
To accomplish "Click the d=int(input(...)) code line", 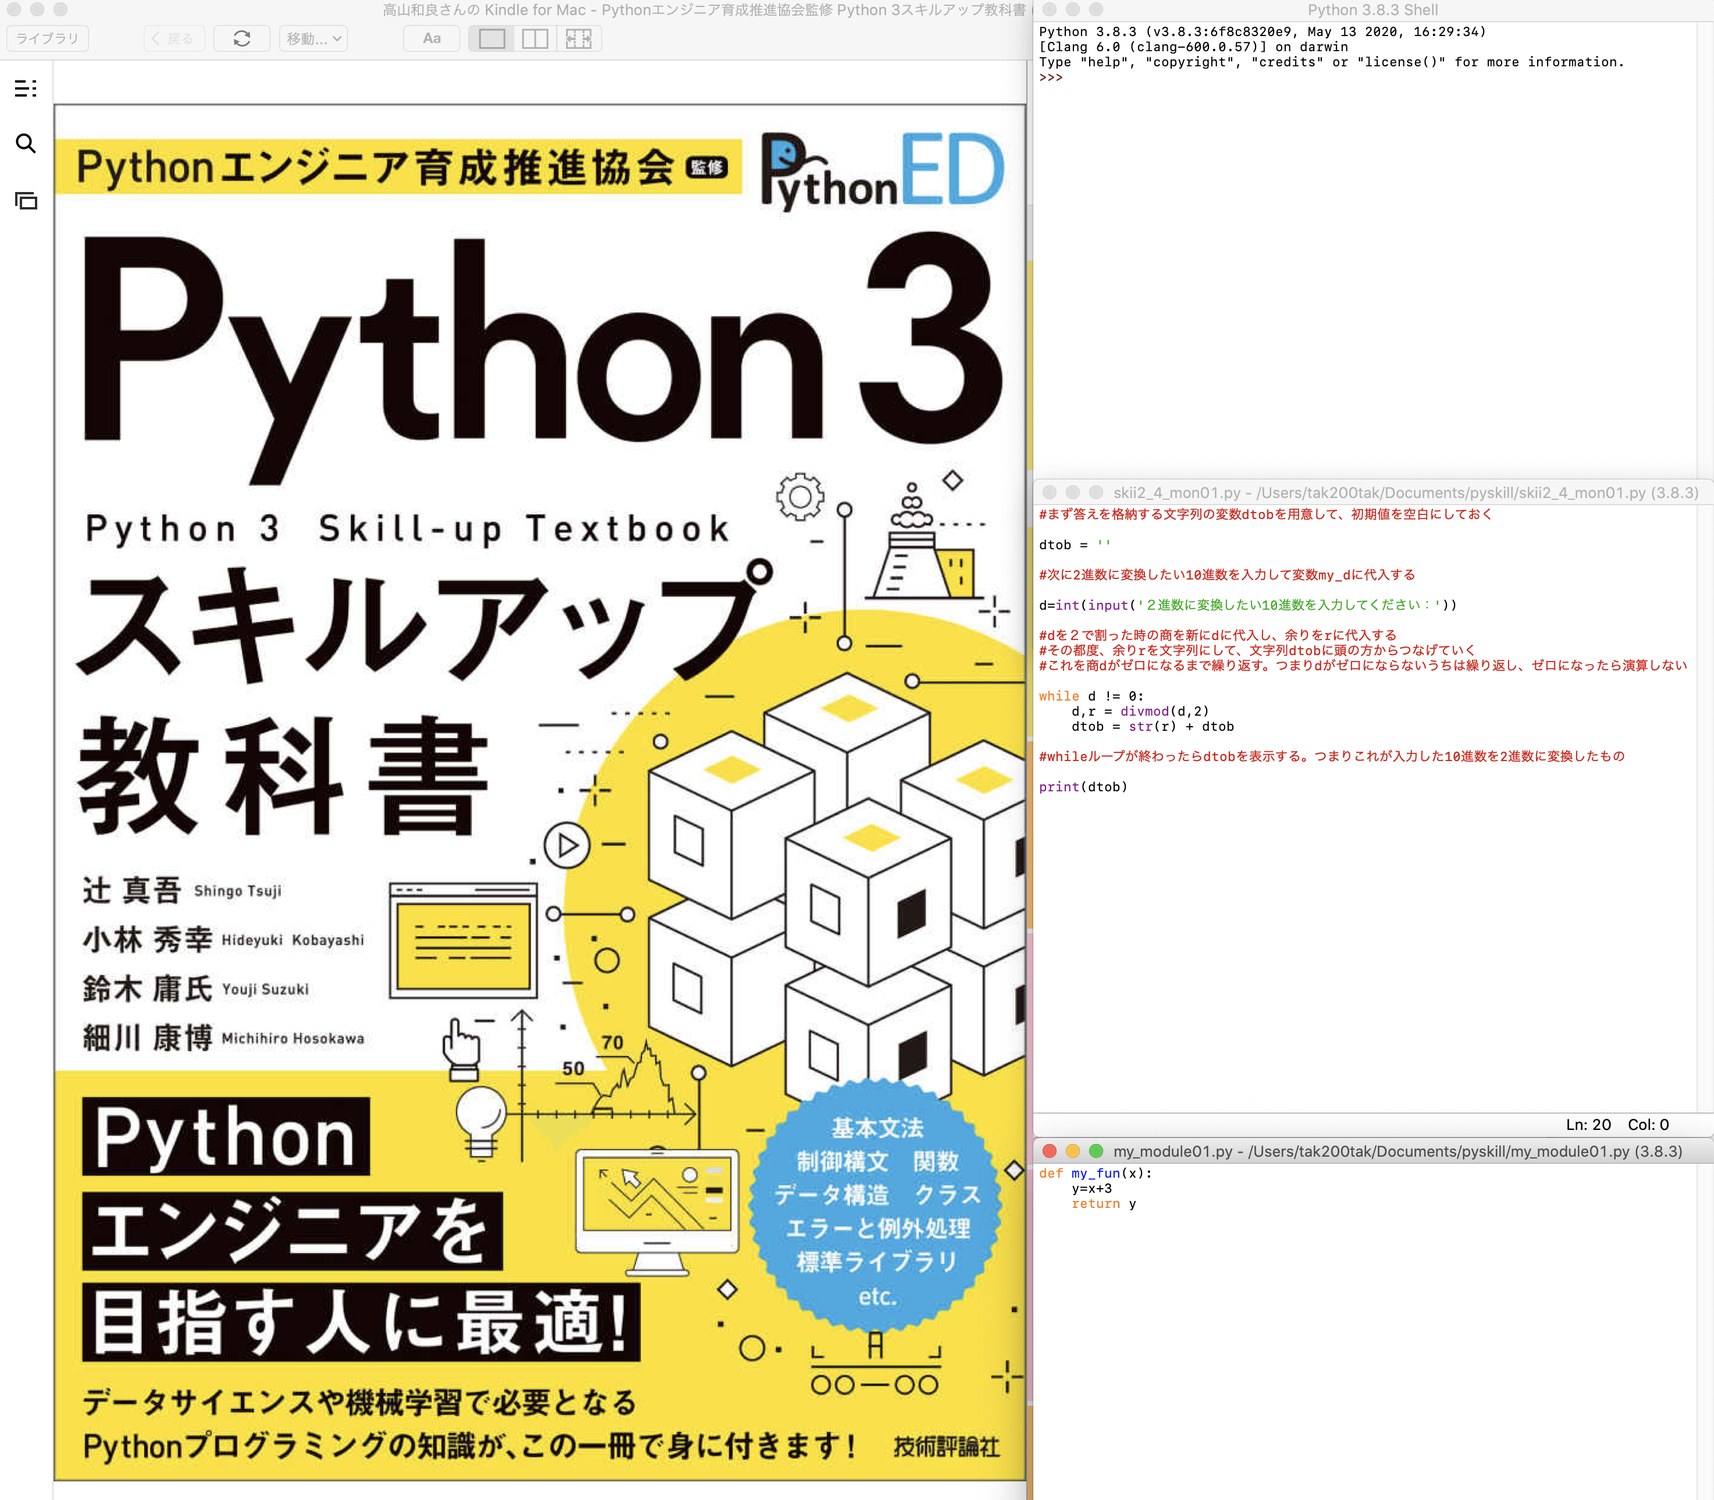I will tap(1247, 605).
